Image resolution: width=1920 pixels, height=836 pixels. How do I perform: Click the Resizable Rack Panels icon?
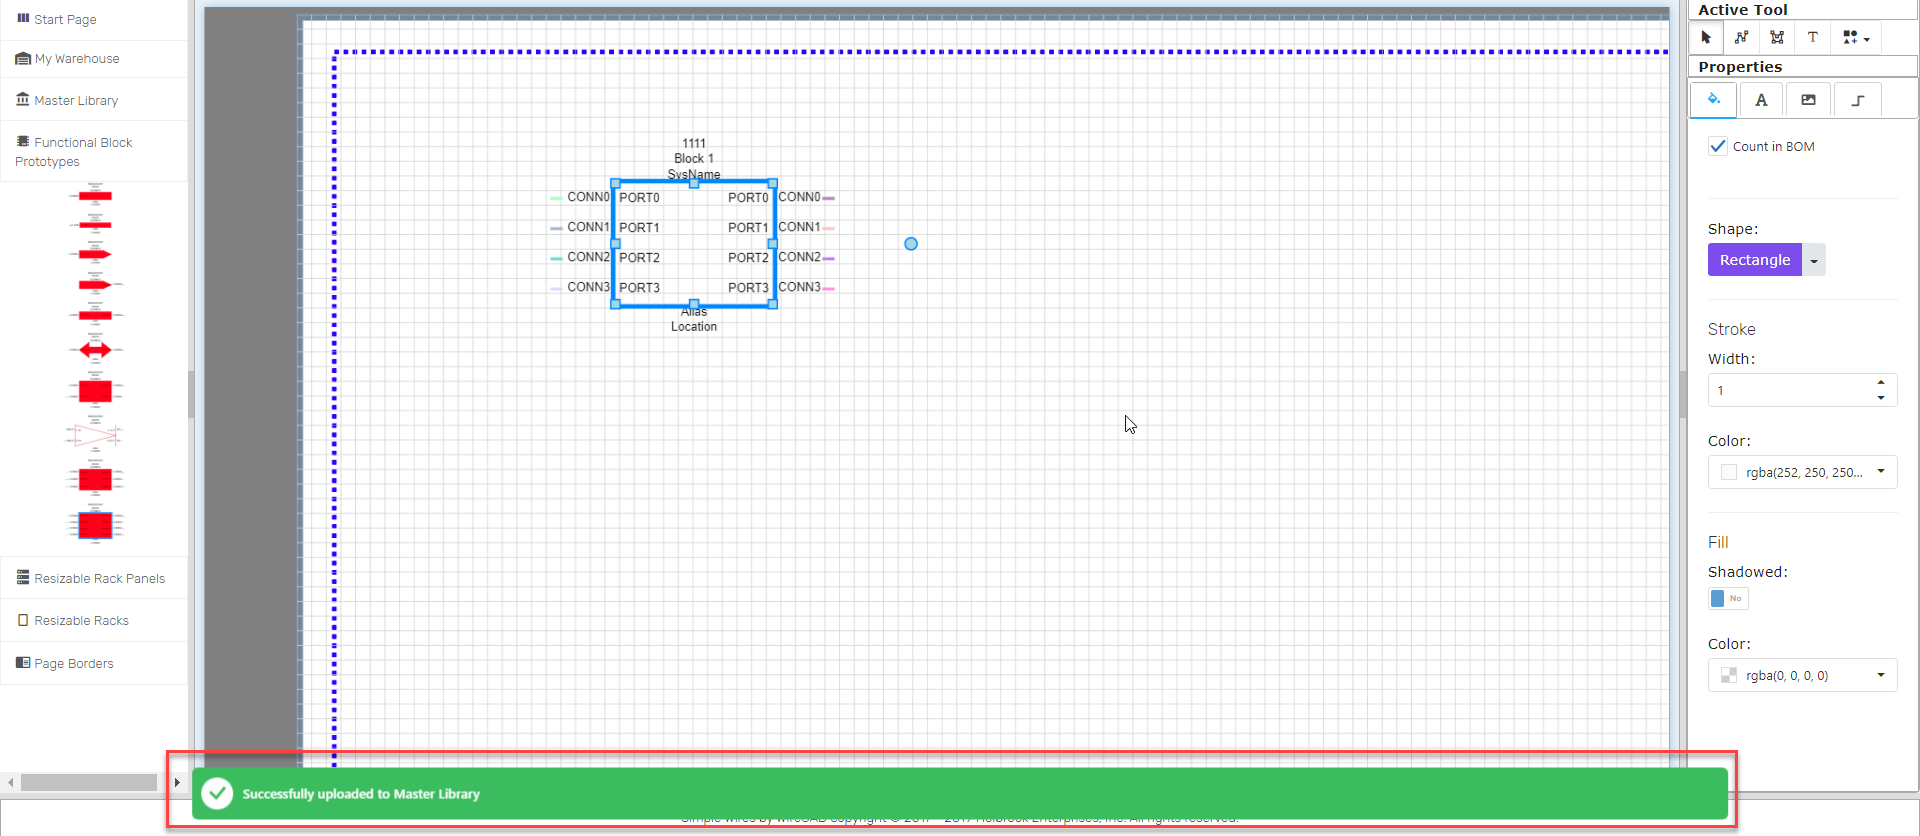(23, 577)
